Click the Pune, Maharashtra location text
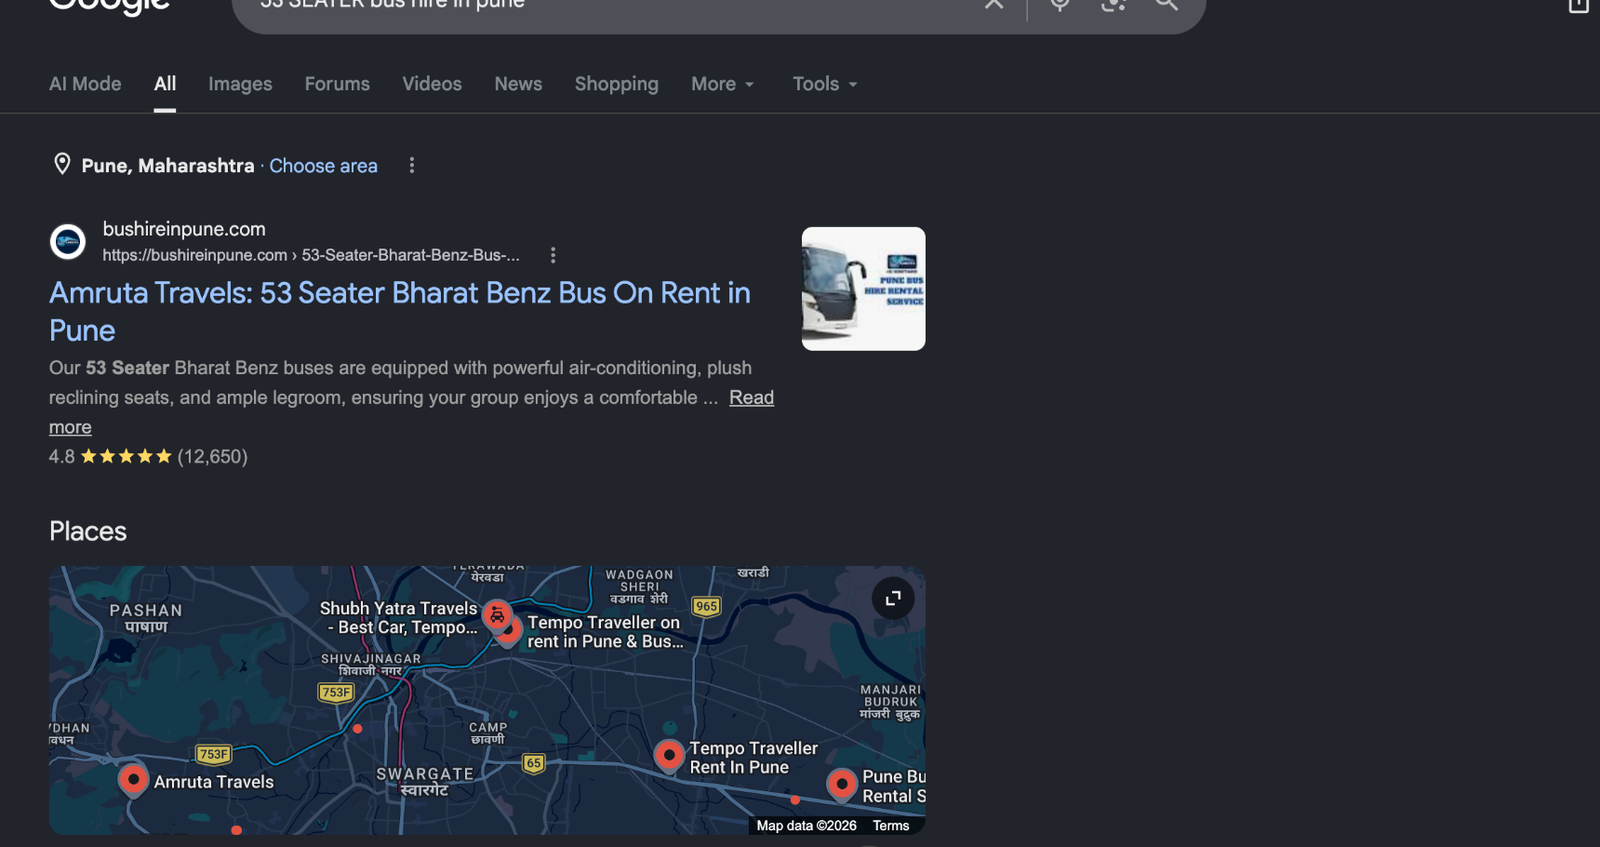The width and height of the screenshot is (1600, 847). point(168,166)
